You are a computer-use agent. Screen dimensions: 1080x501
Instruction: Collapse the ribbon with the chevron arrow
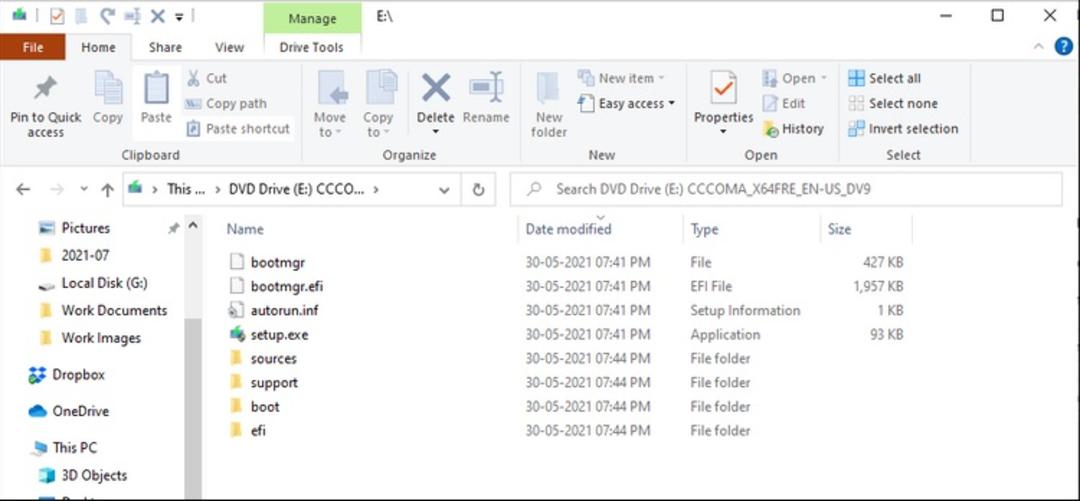[1039, 47]
